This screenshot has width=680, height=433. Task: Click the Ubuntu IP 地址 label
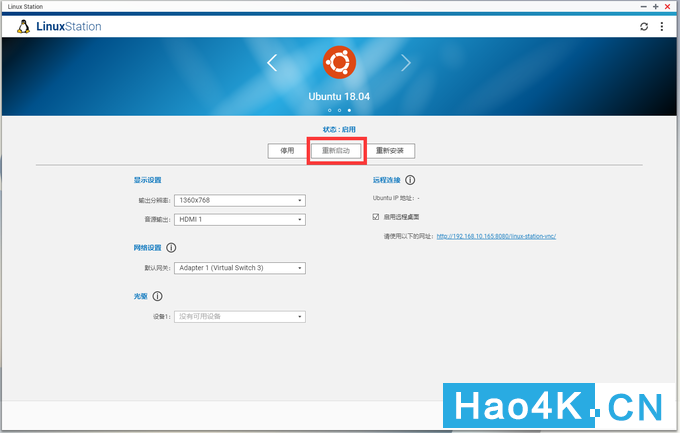coord(393,198)
